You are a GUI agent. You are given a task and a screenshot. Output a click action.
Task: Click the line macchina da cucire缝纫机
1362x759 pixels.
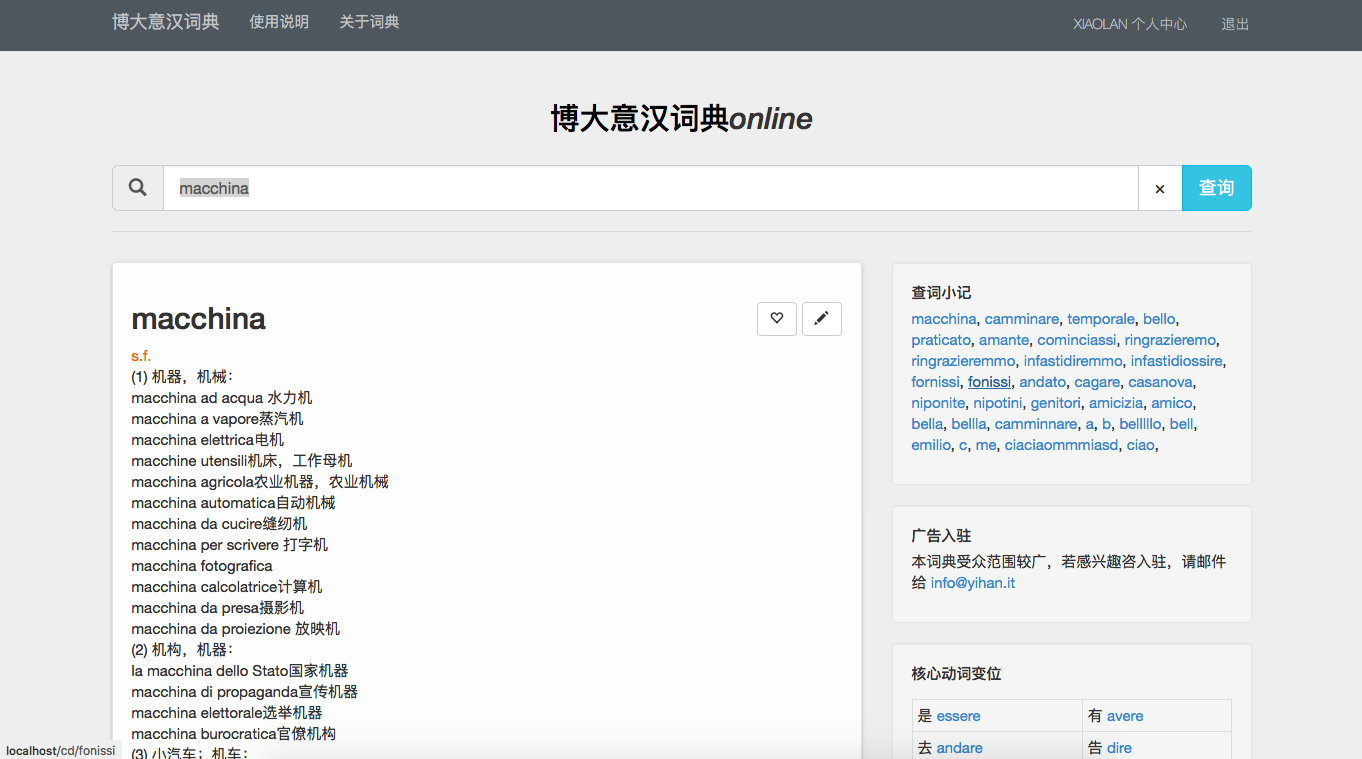[219, 524]
